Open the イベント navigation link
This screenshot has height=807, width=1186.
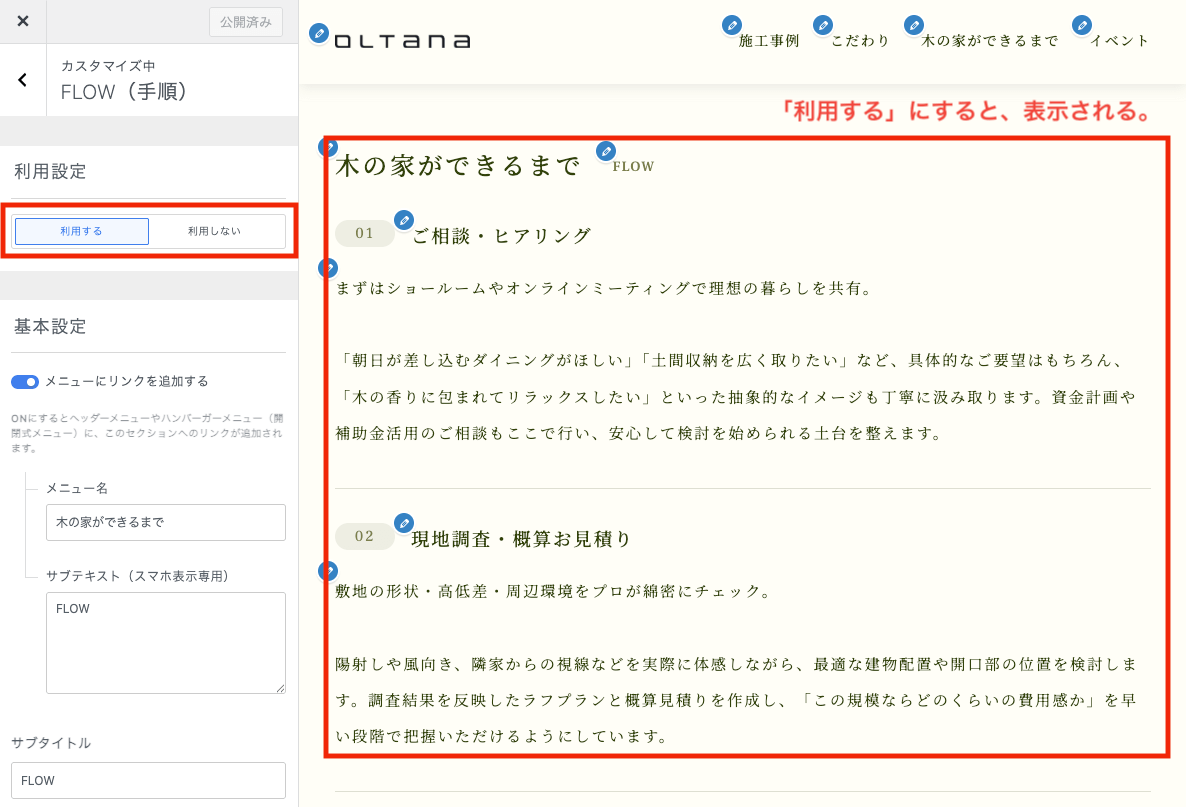[1119, 41]
